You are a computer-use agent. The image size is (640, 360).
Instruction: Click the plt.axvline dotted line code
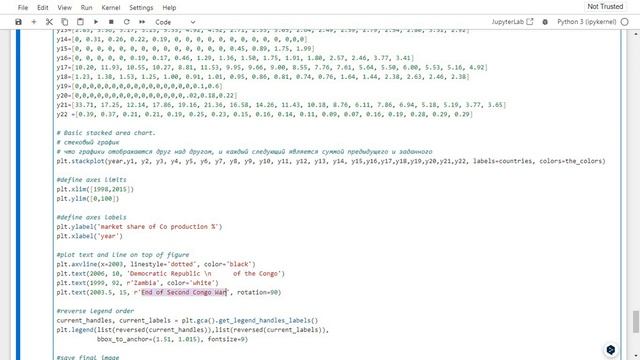pos(156,264)
